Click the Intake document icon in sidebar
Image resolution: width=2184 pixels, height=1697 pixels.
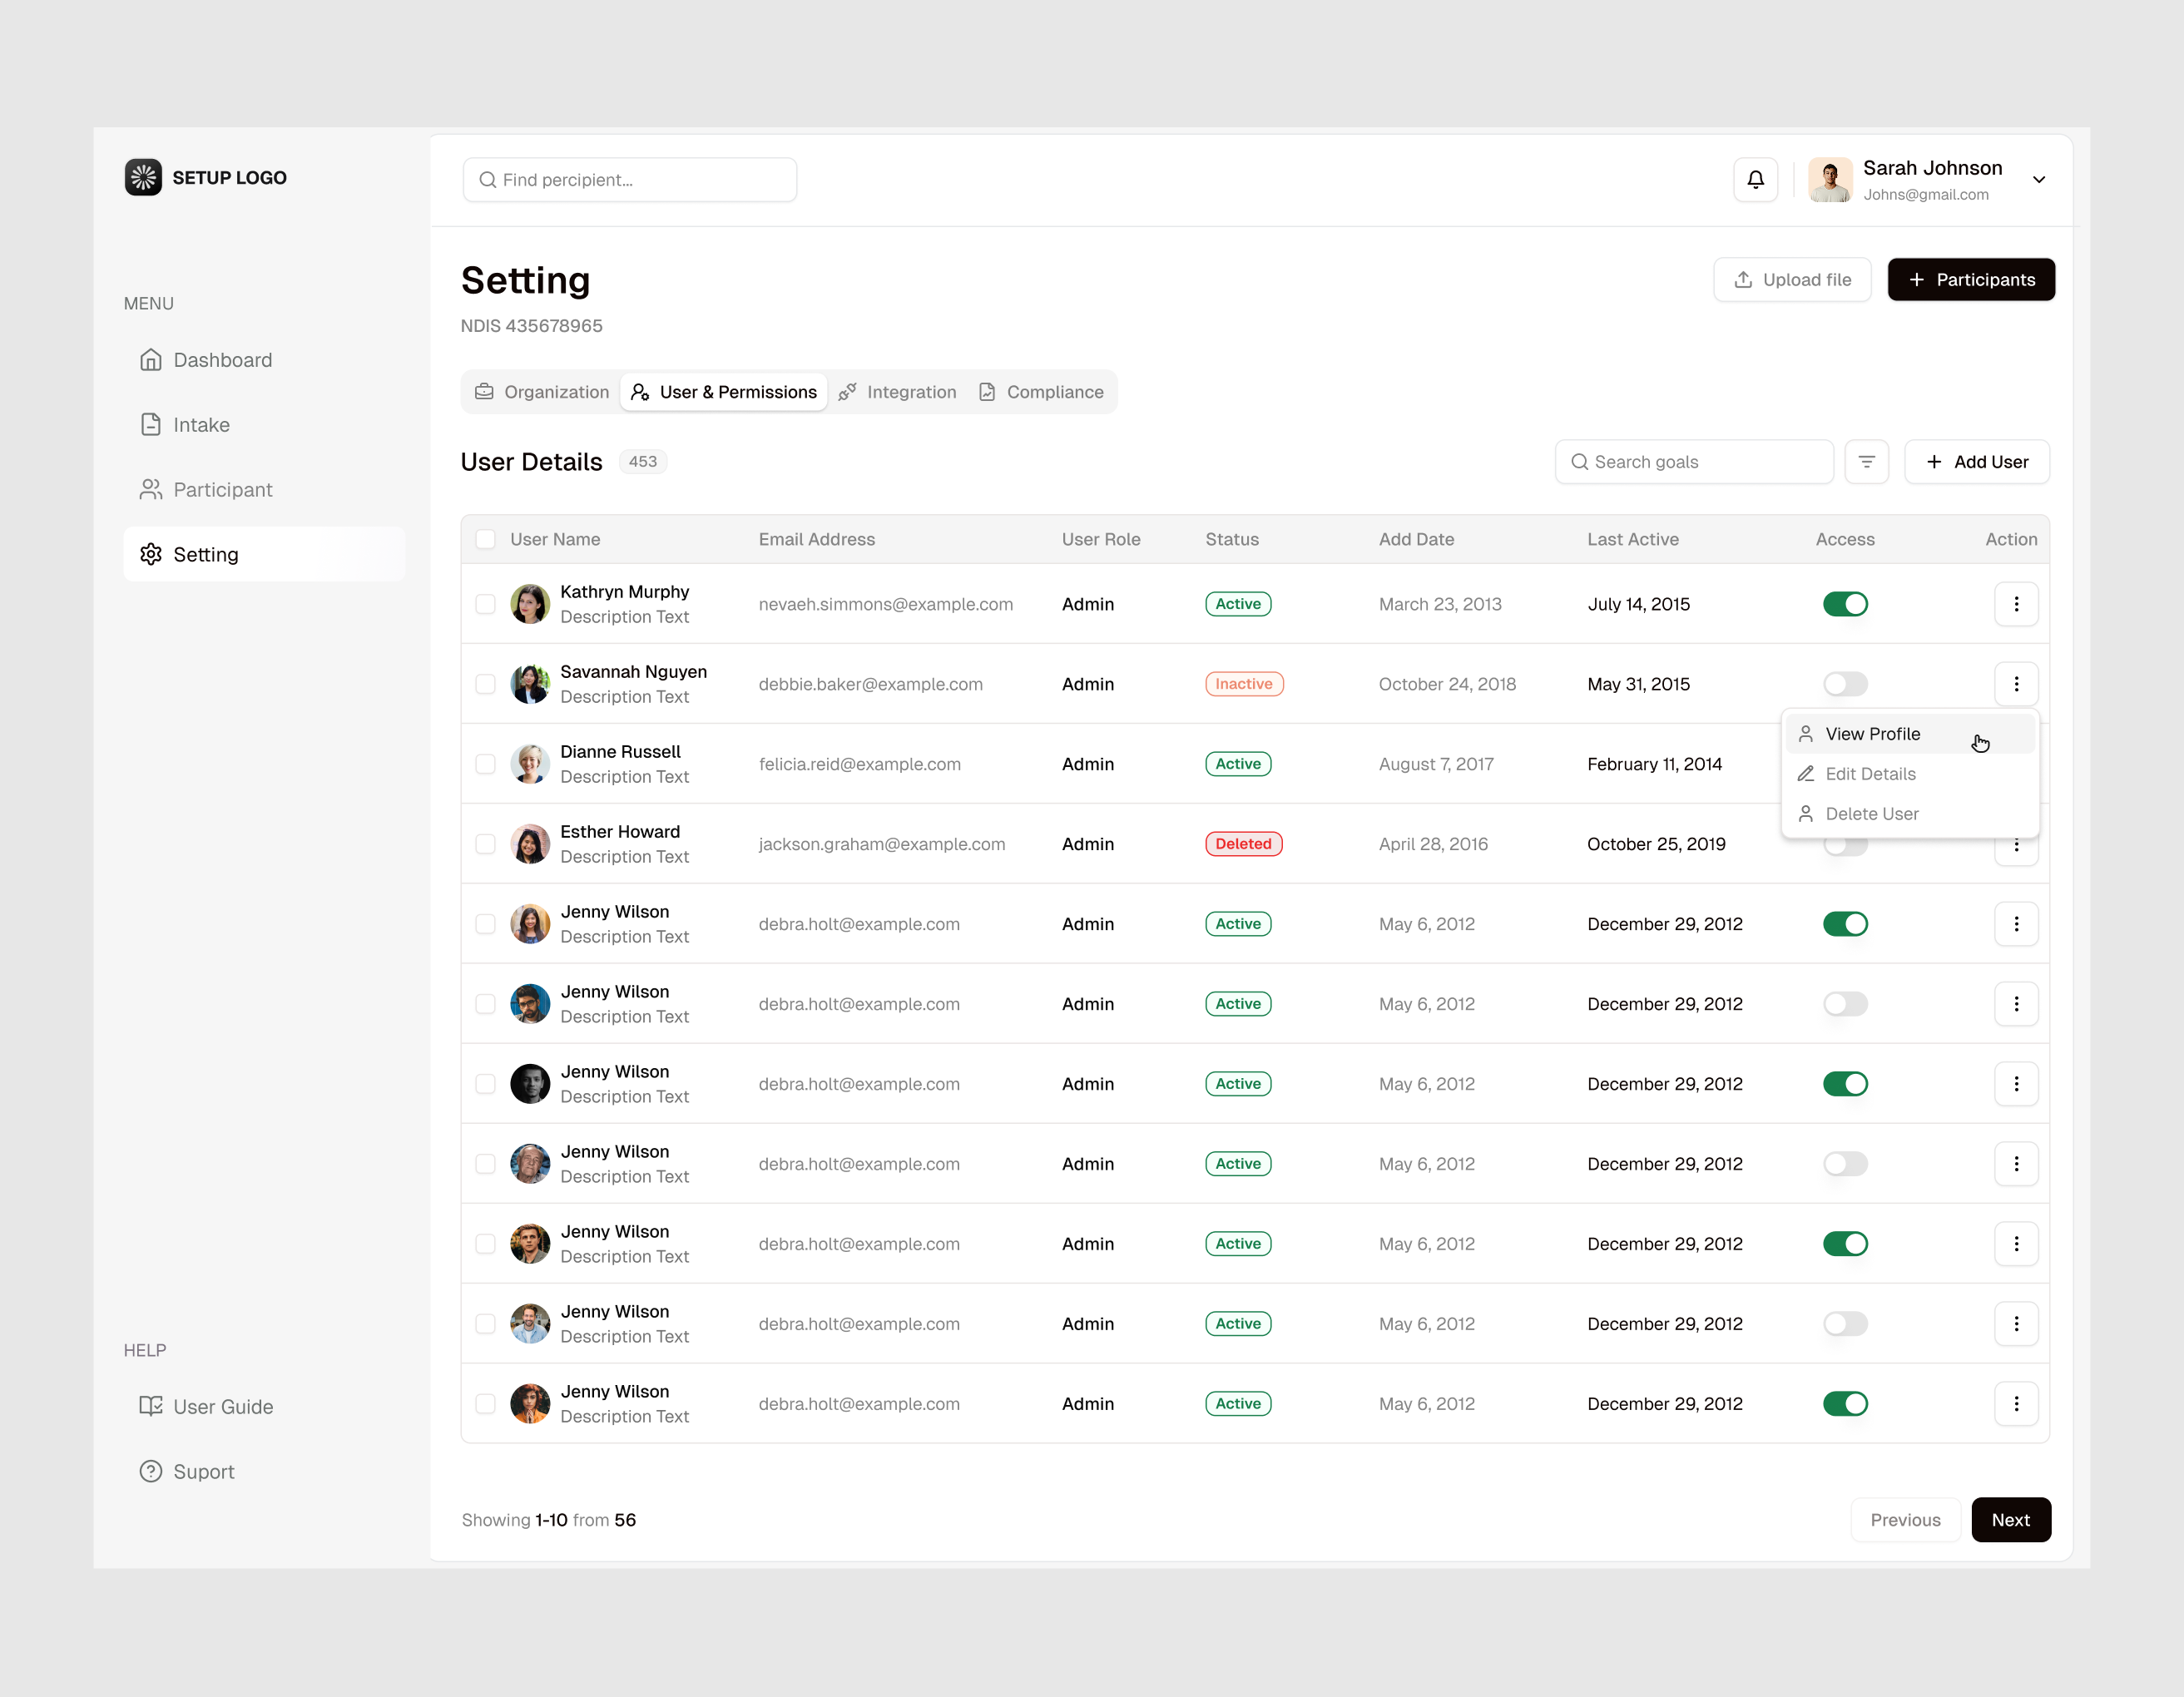(x=151, y=424)
